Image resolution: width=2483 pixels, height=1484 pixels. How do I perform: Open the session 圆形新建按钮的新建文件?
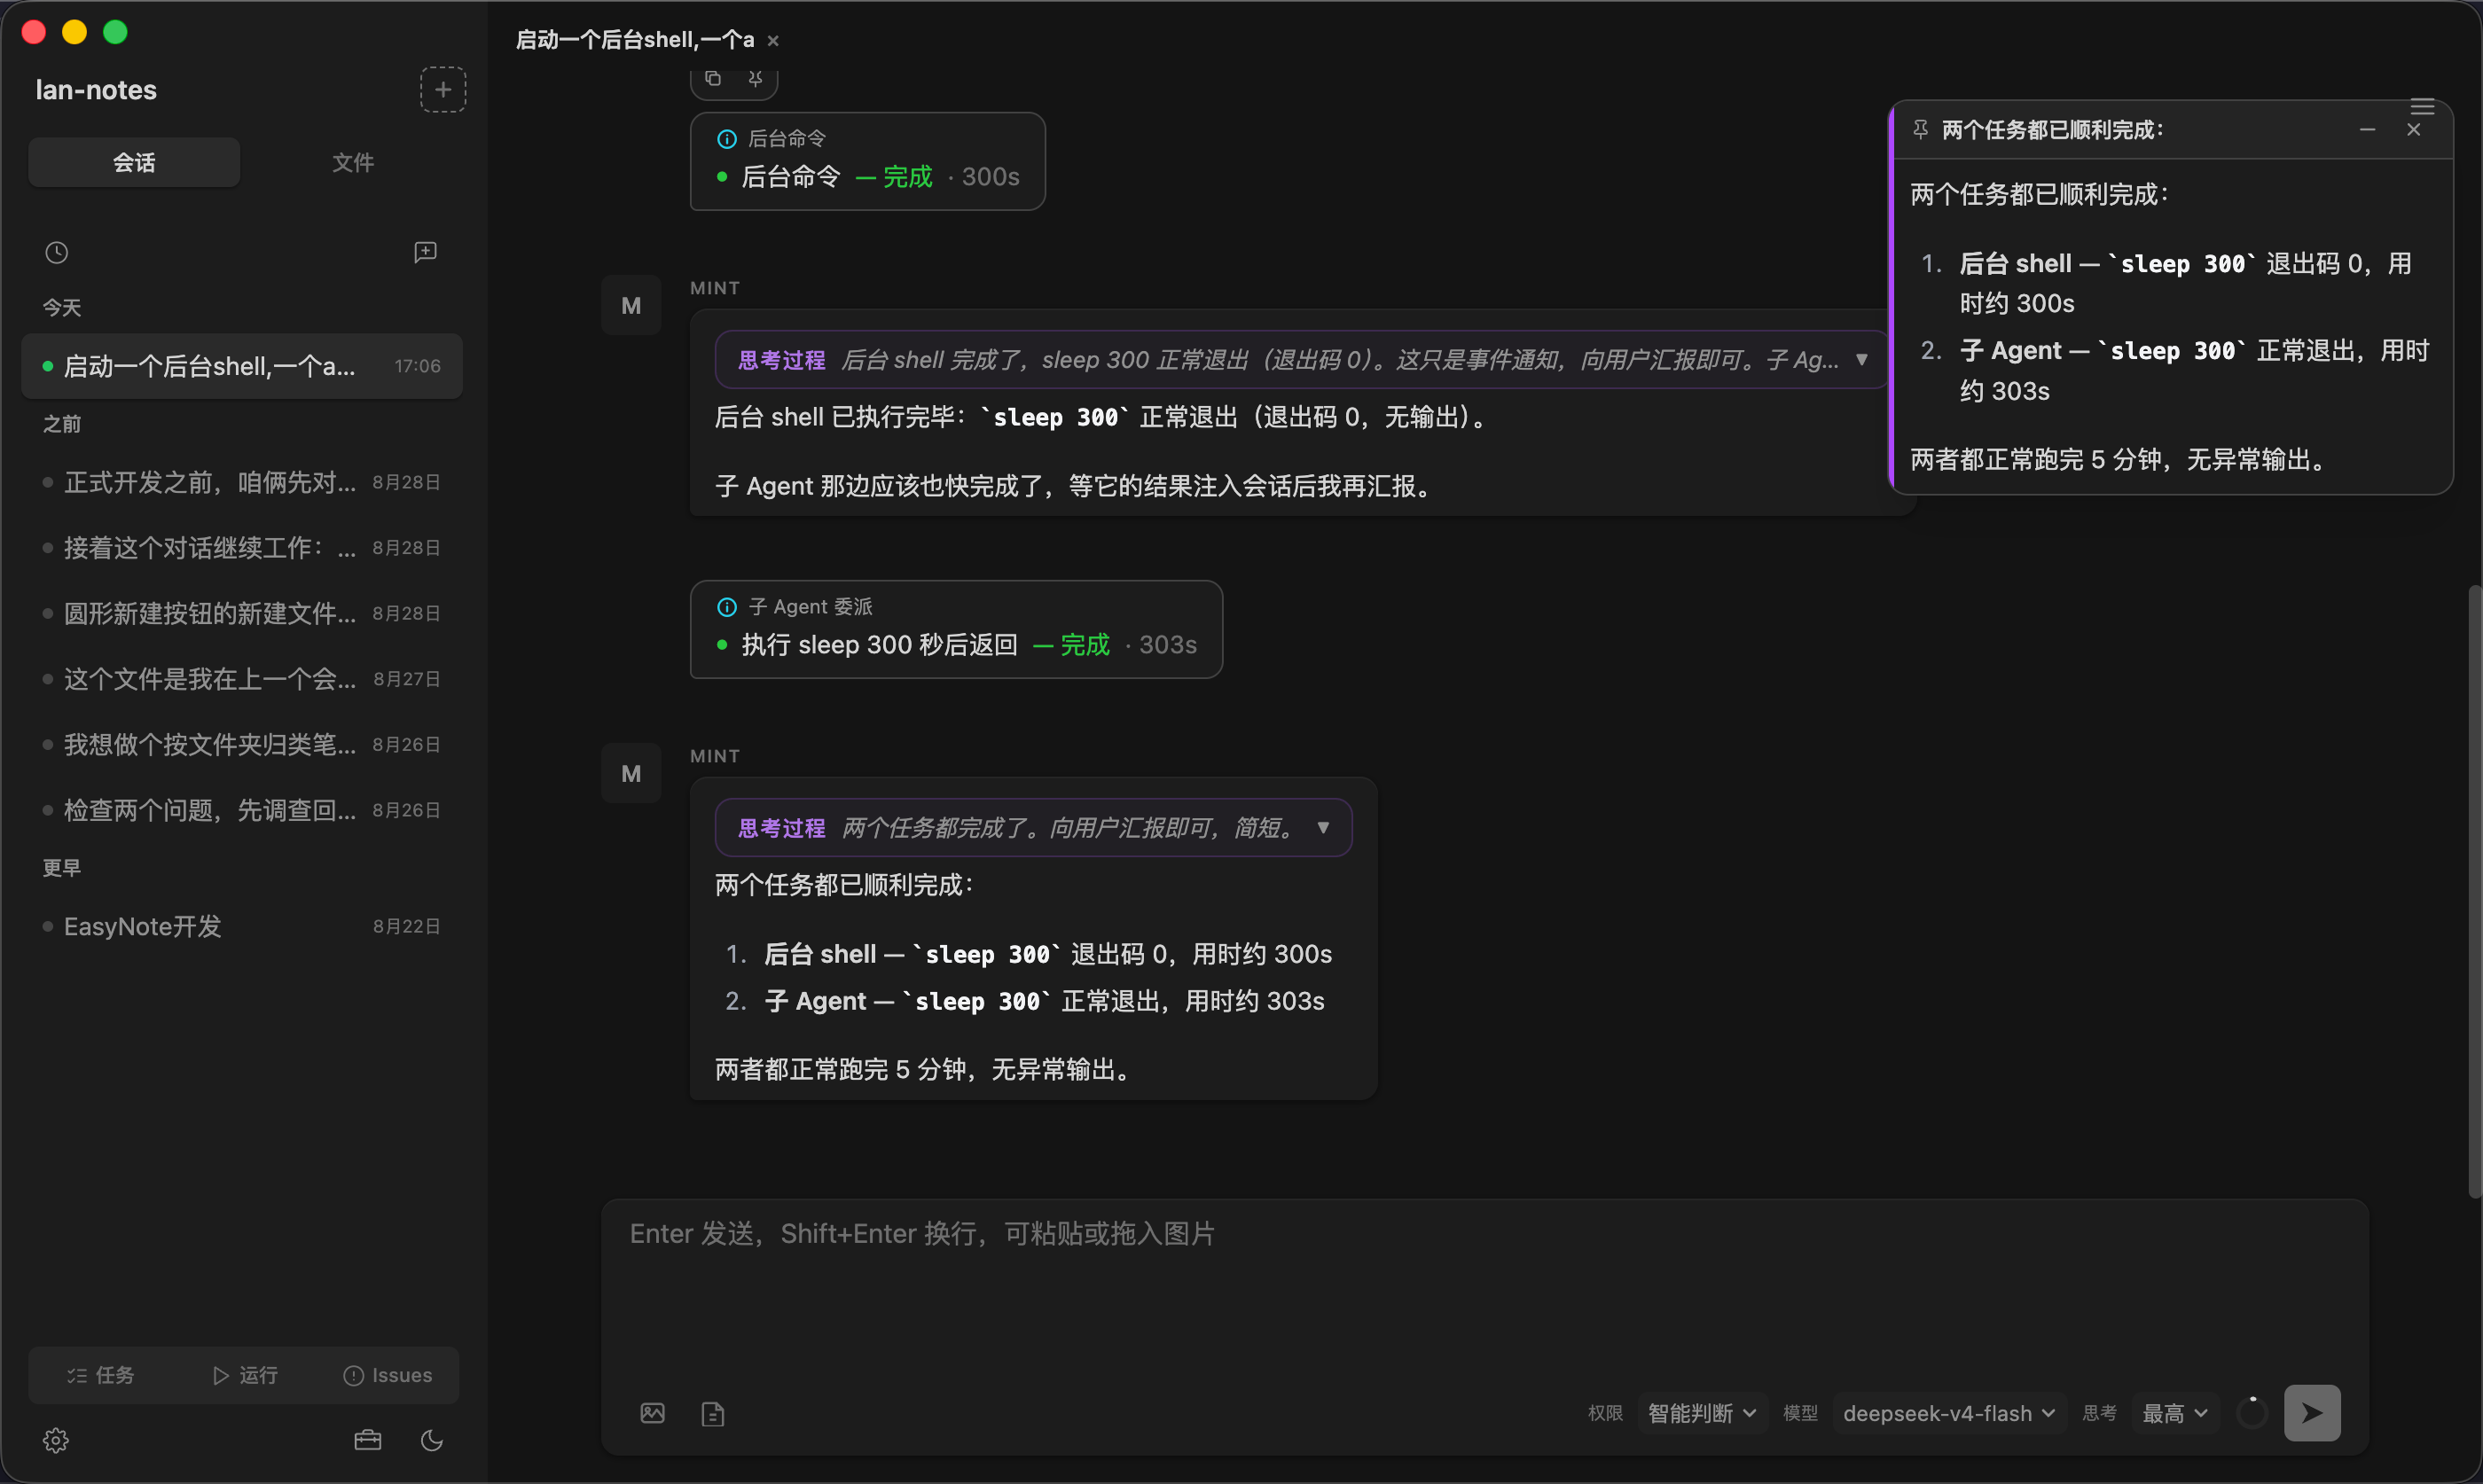(x=242, y=613)
